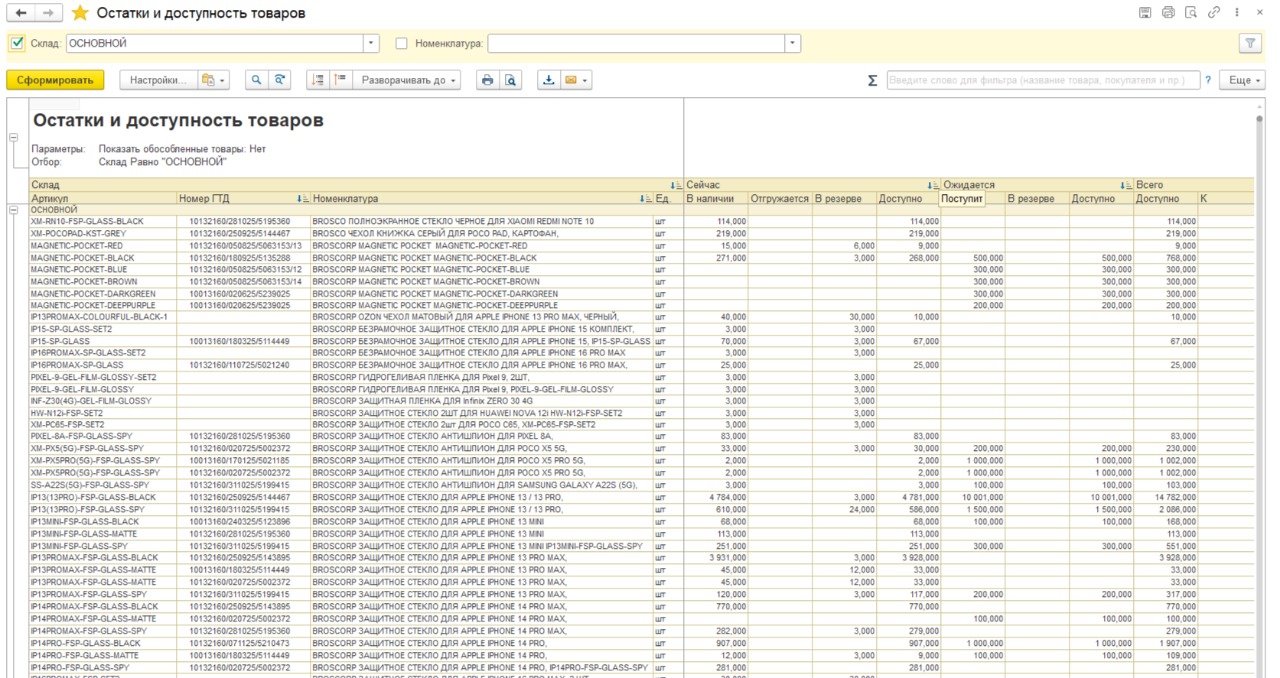Click the back navigation arrow
Image resolution: width=1280 pixels, height=678 pixels.
tap(20, 13)
